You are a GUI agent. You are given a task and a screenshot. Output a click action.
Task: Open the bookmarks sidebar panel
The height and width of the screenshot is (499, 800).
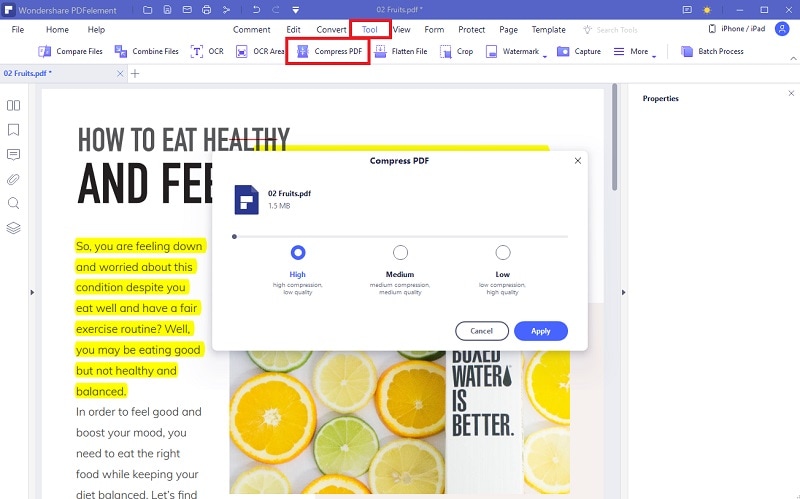[x=13, y=130]
